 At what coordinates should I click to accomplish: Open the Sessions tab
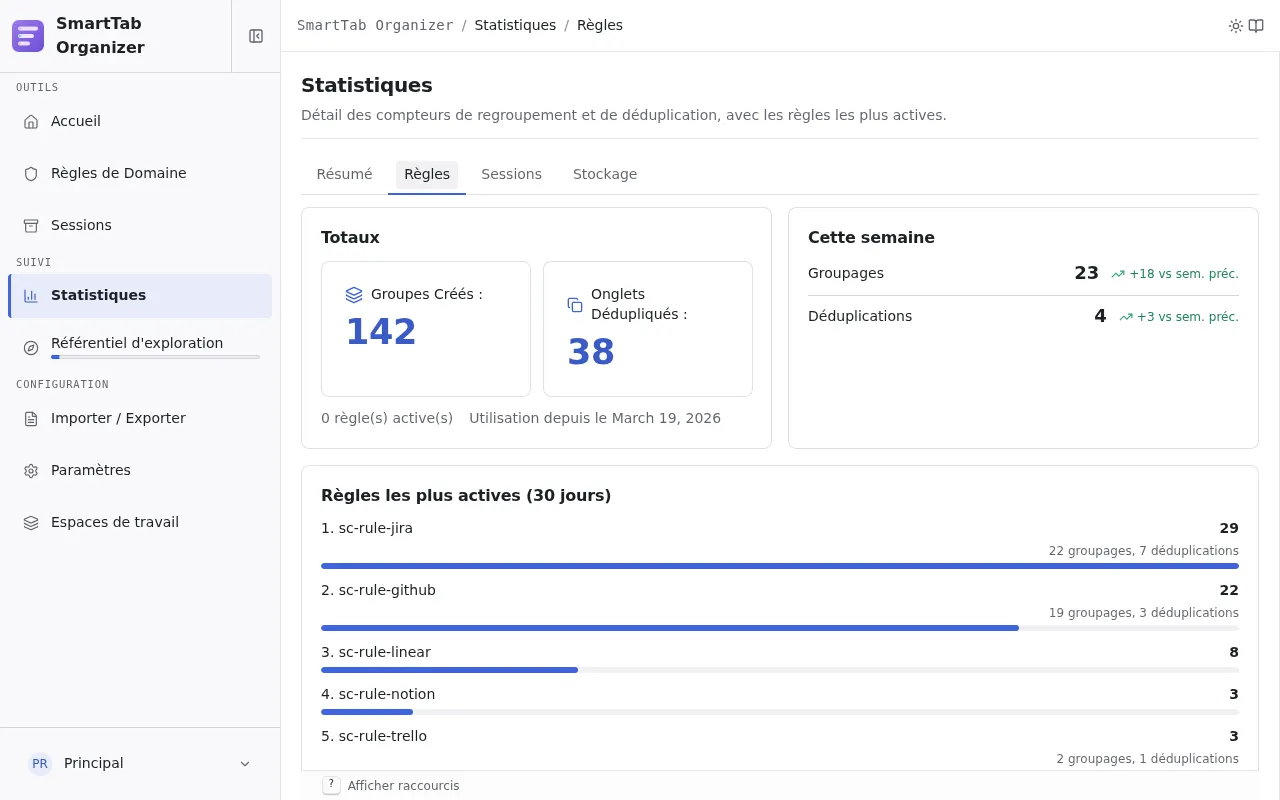[511, 174]
